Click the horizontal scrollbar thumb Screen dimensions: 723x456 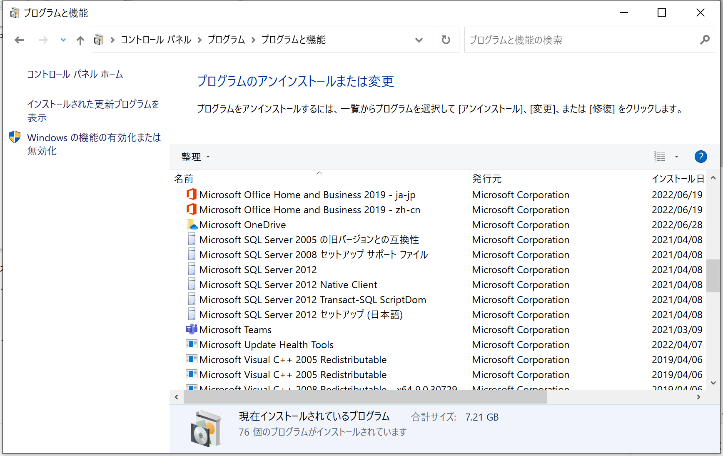[x=365, y=397]
